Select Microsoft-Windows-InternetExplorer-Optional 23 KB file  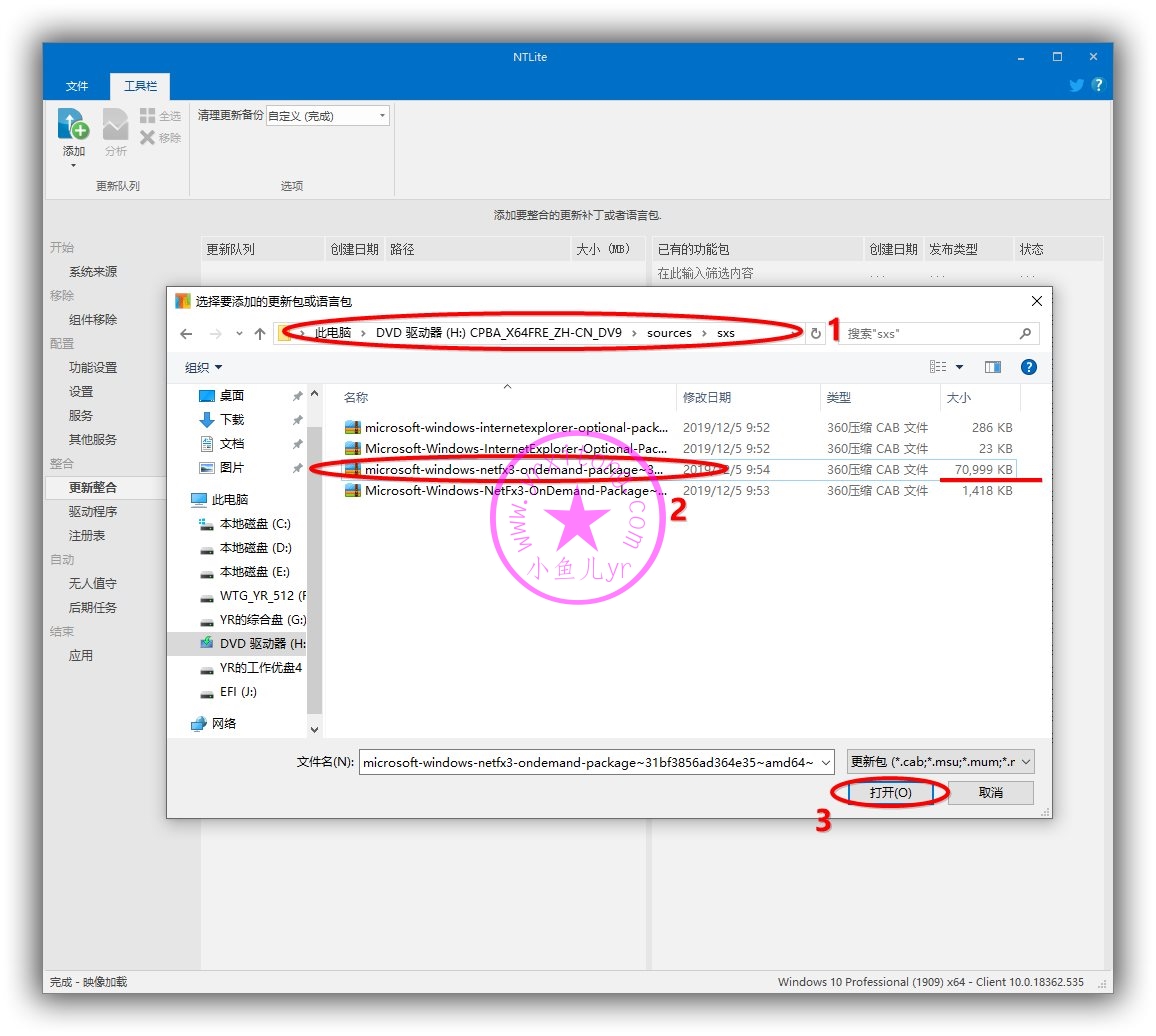point(678,448)
